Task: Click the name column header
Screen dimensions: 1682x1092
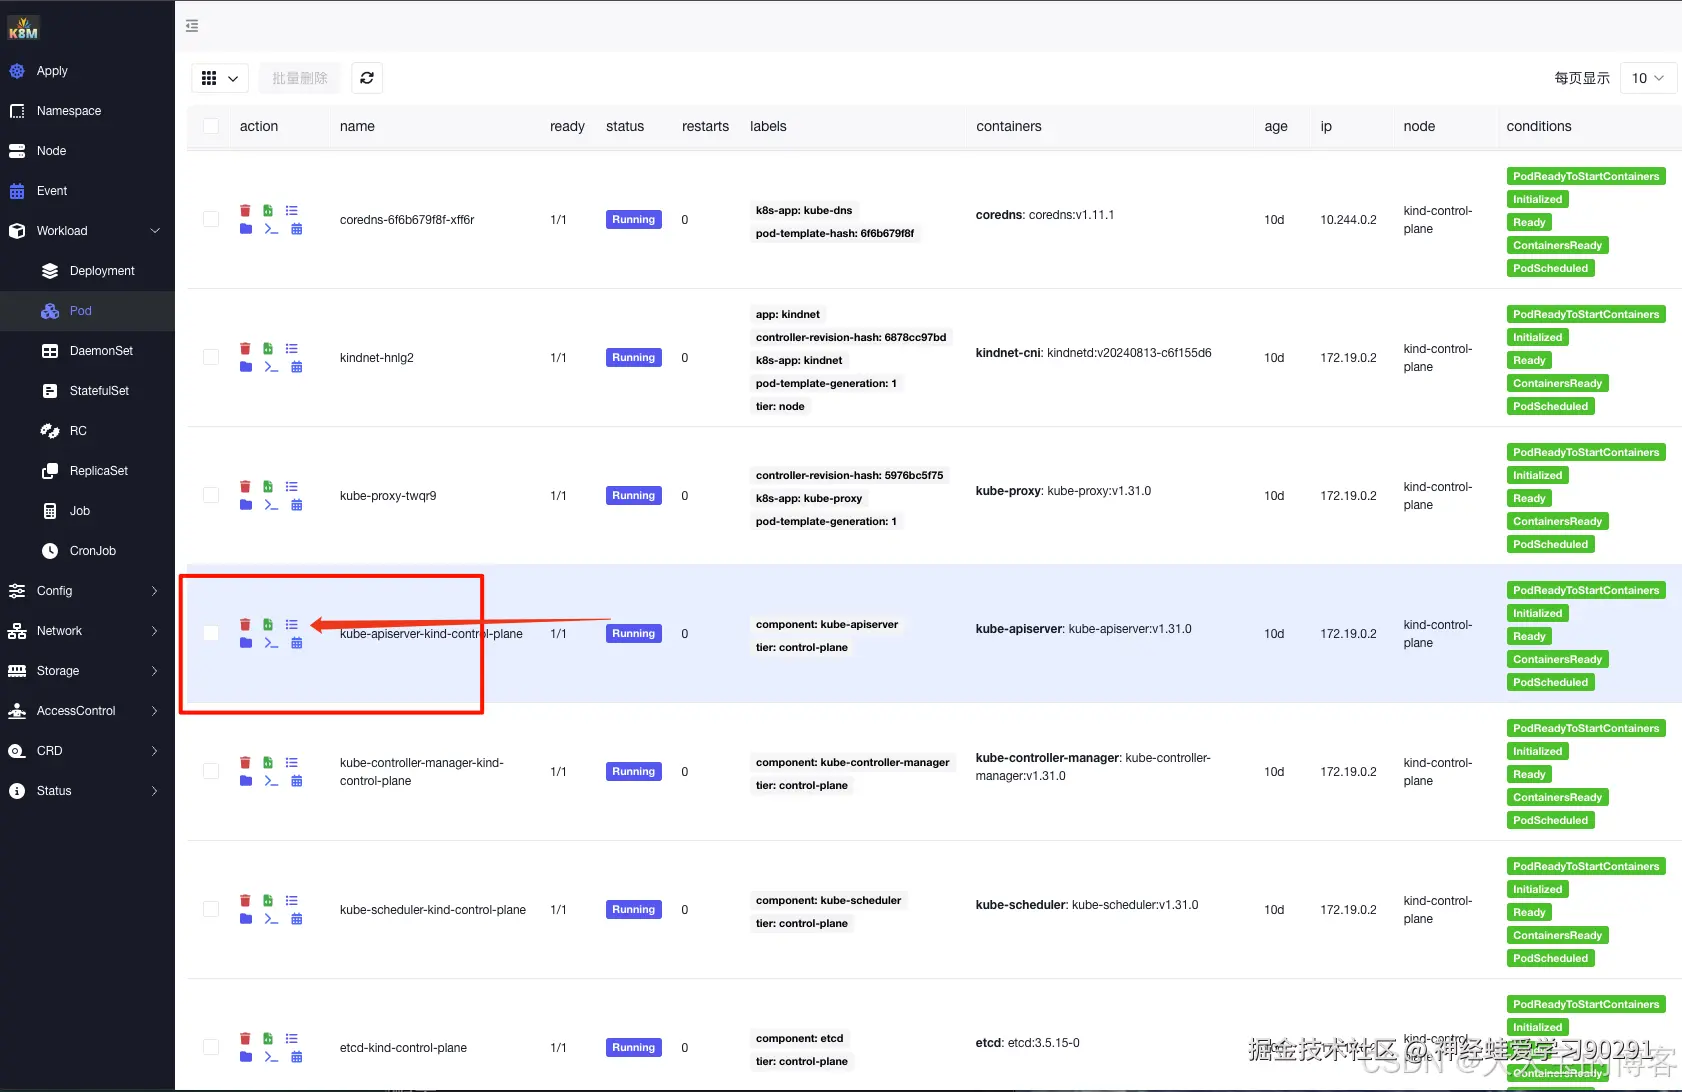Action: (357, 126)
